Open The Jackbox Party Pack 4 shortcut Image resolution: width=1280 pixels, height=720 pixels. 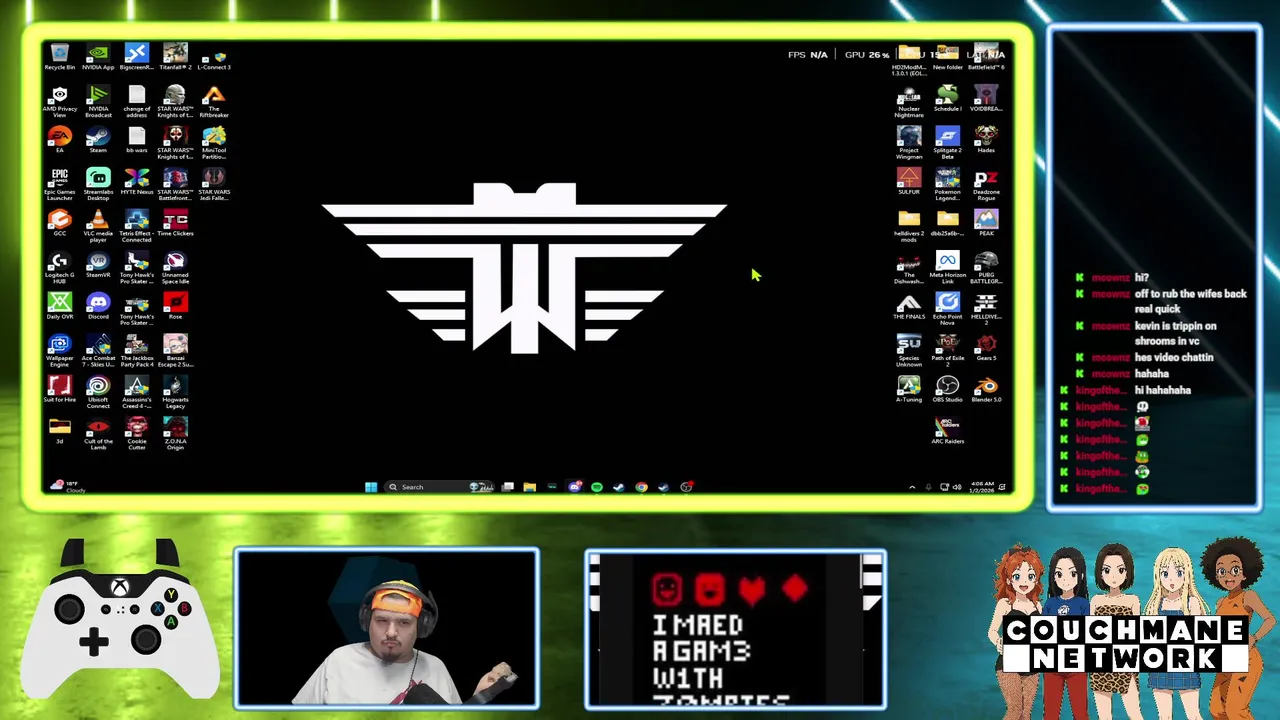tap(137, 351)
